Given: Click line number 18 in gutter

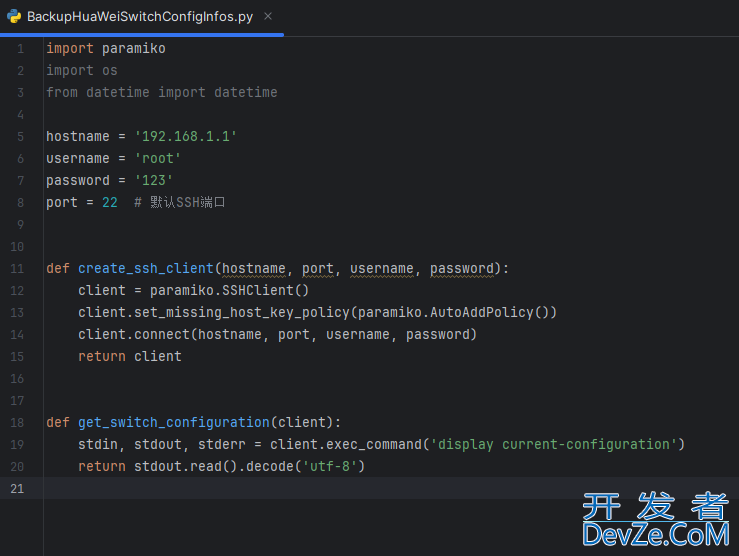Looking at the screenshot, I should click(17, 423).
